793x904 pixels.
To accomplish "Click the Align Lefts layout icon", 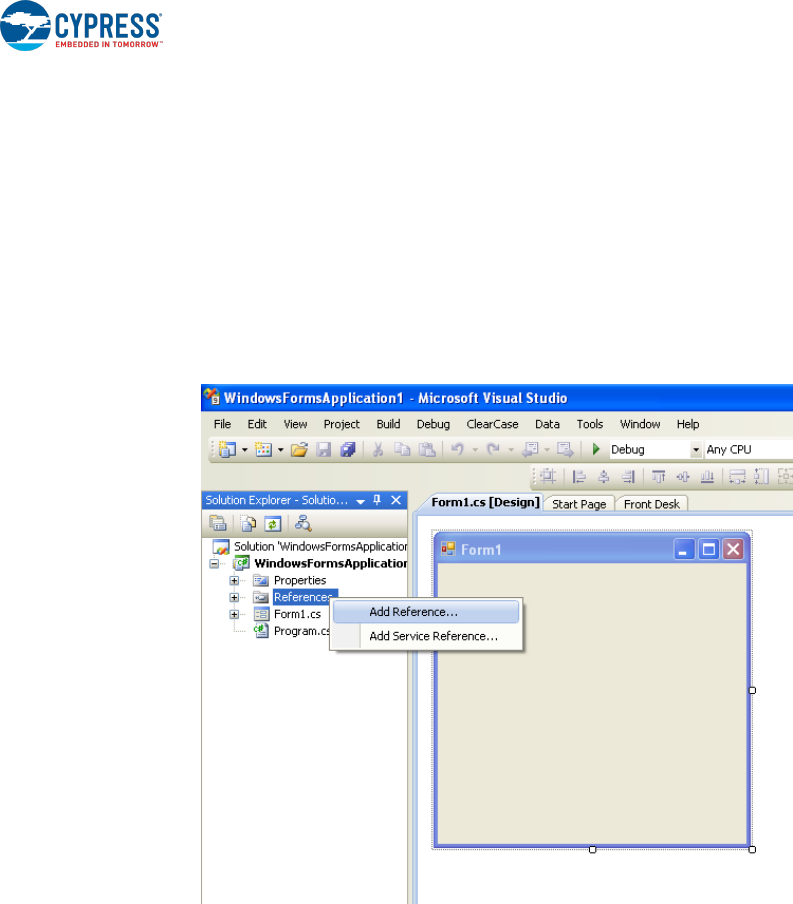I will pyautogui.click(x=579, y=476).
